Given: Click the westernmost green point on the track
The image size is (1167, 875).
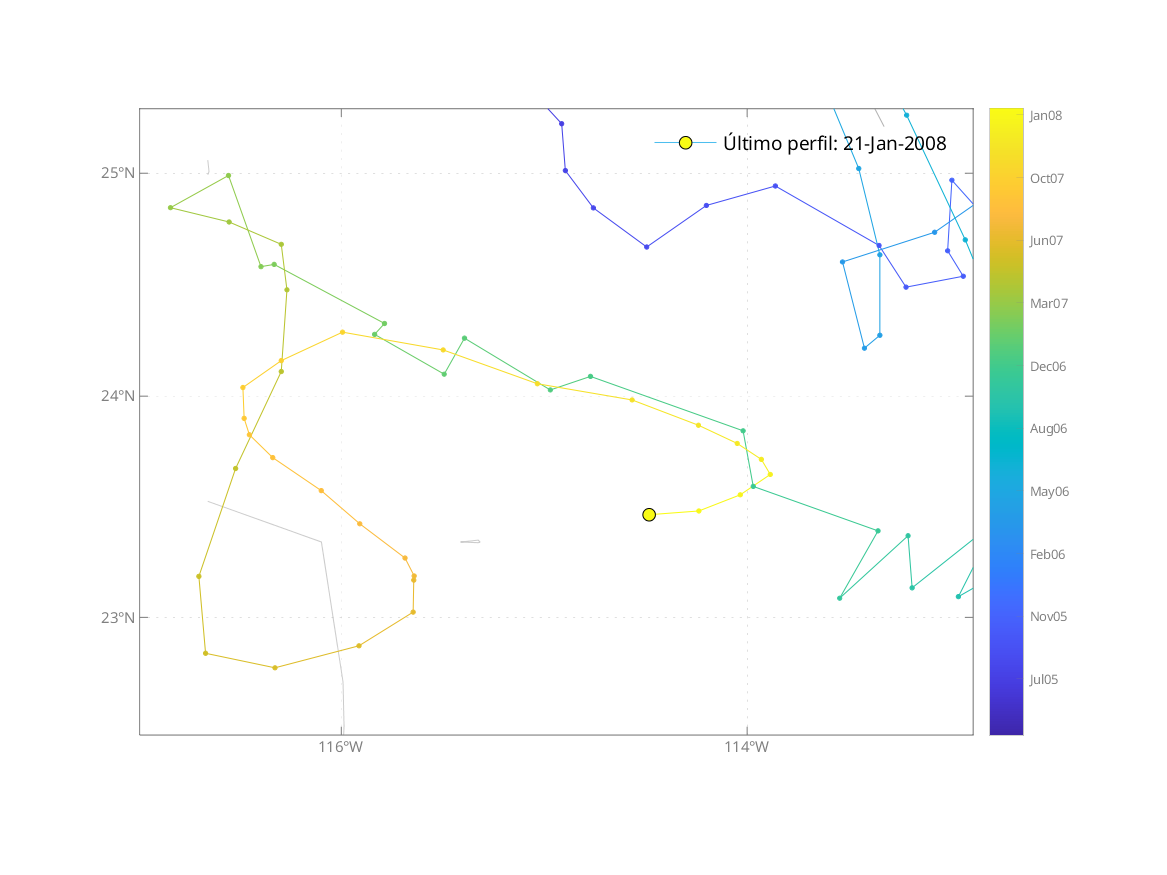Looking at the screenshot, I should coord(171,208).
